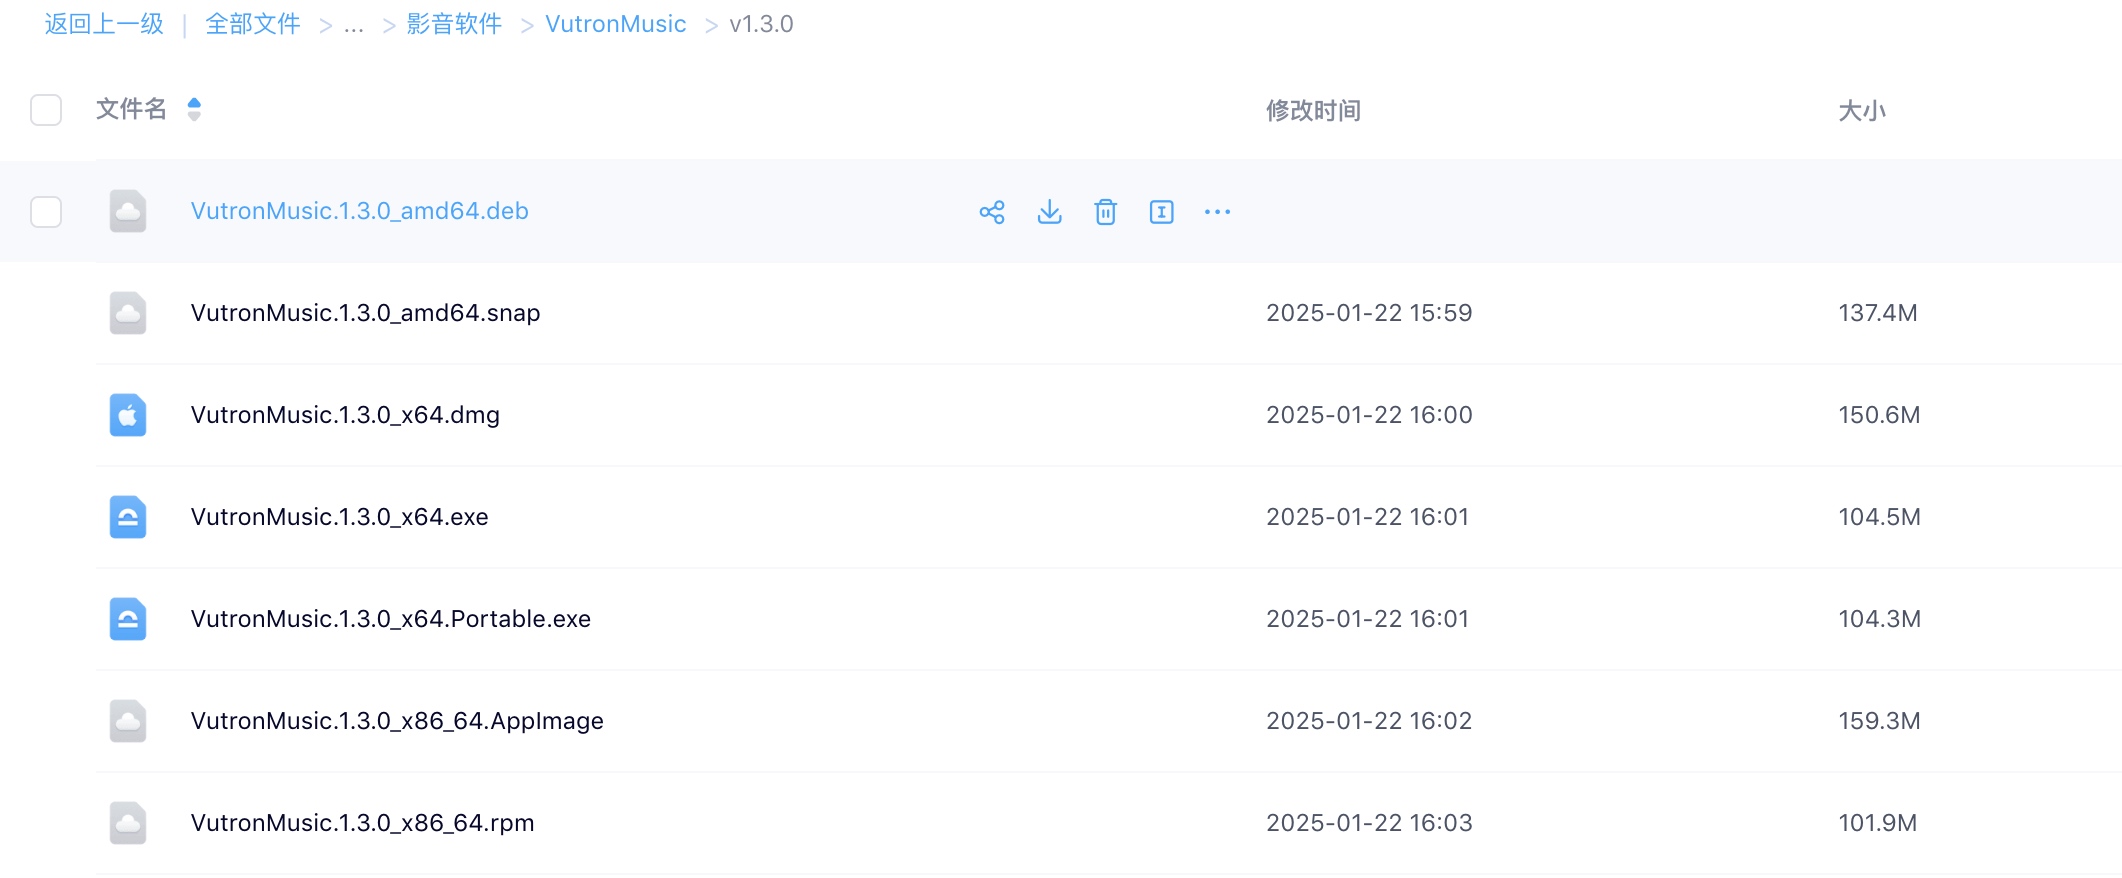This screenshot has width=2122, height=878.
Task: Select file VutronMusic.1.3.0_x64.exe
Action: click(340, 517)
